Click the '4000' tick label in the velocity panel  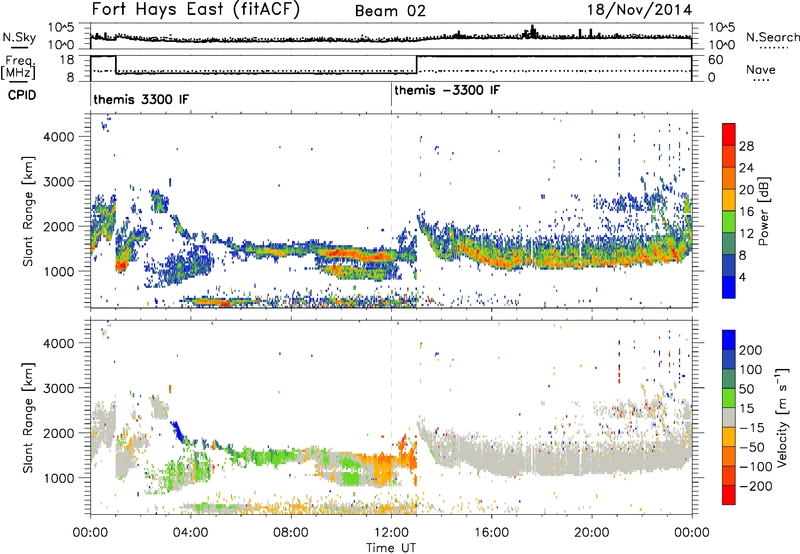tap(58, 343)
